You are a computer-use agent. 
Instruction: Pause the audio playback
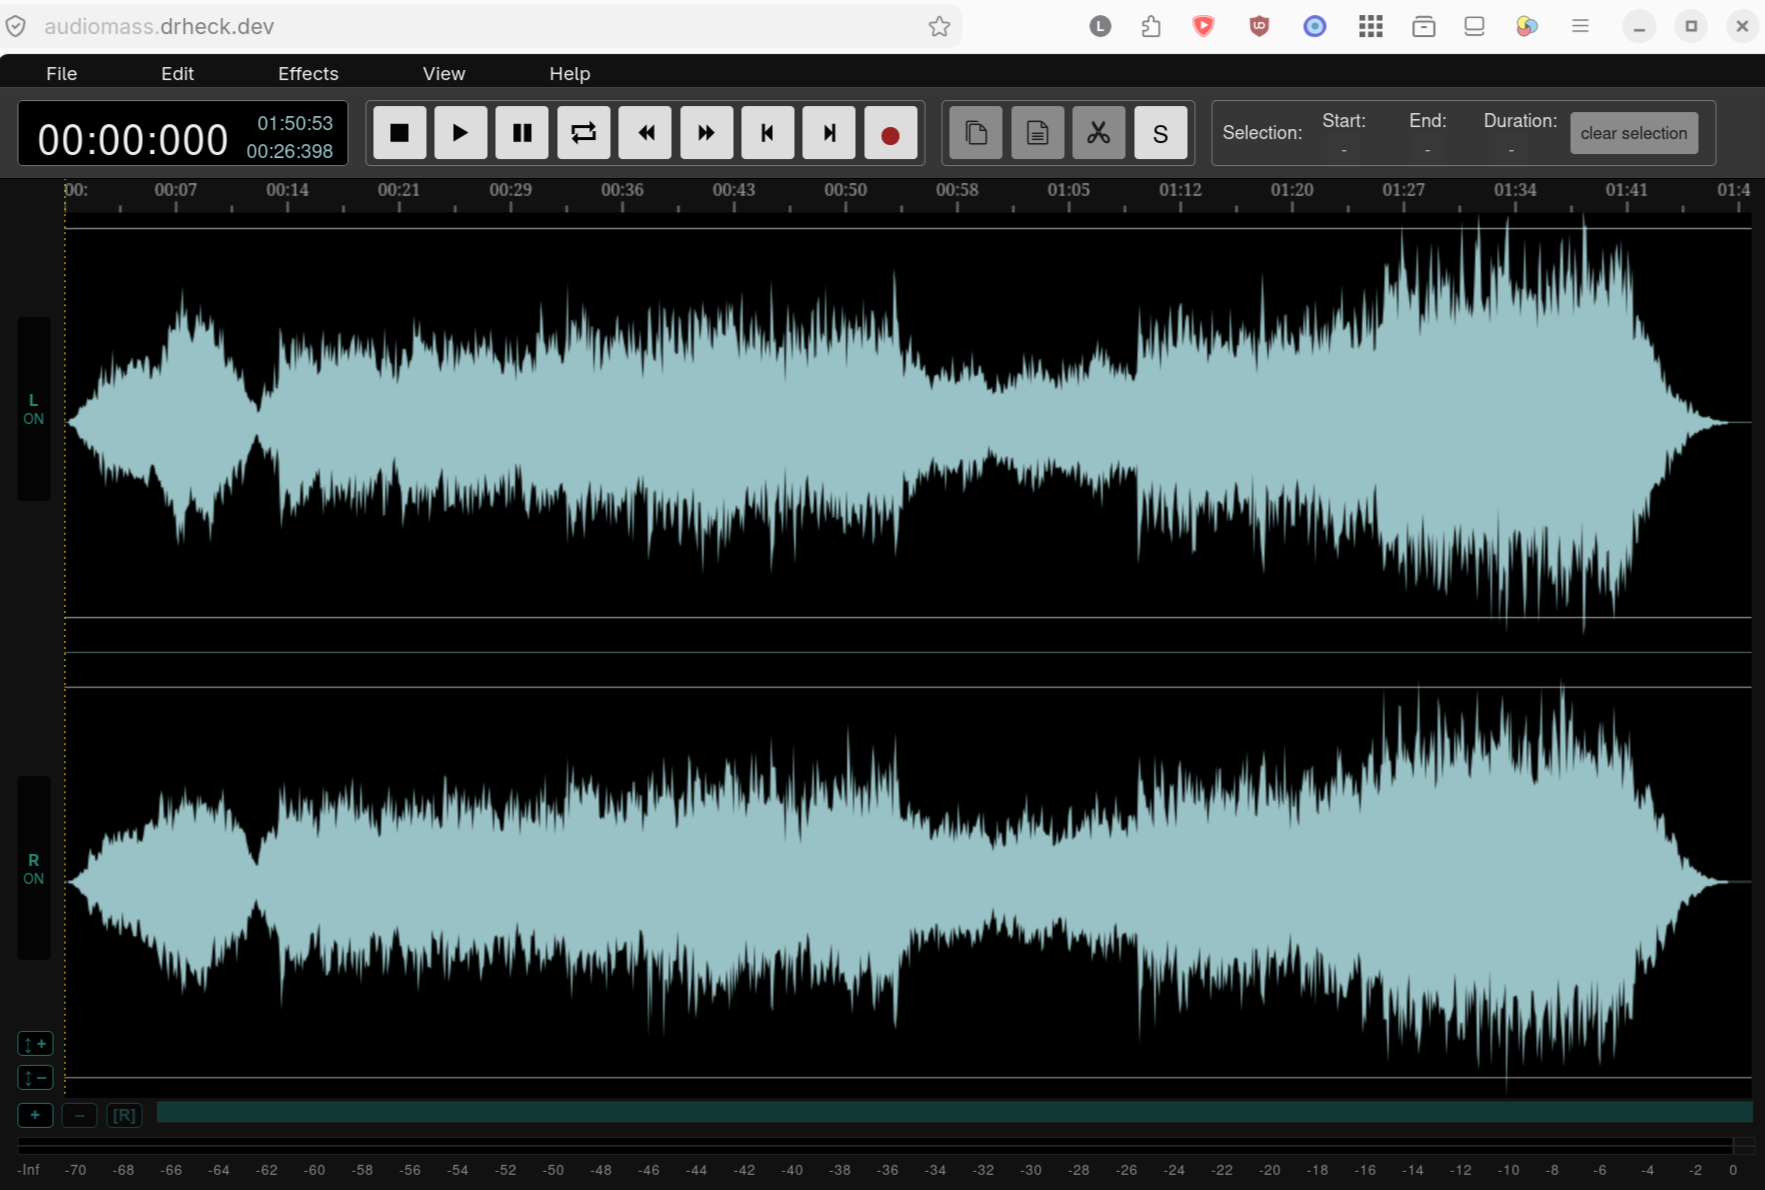point(522,132)
